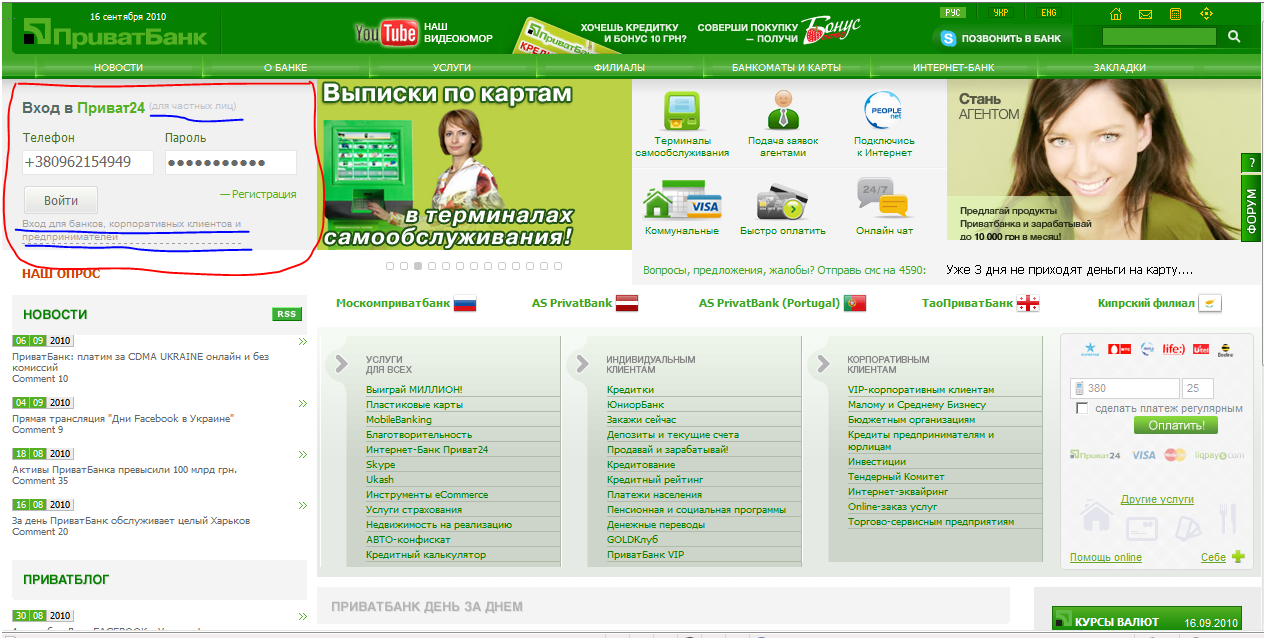Focus the Пароль password field
The image size is (1266, 640).
(x=231, y=162)
